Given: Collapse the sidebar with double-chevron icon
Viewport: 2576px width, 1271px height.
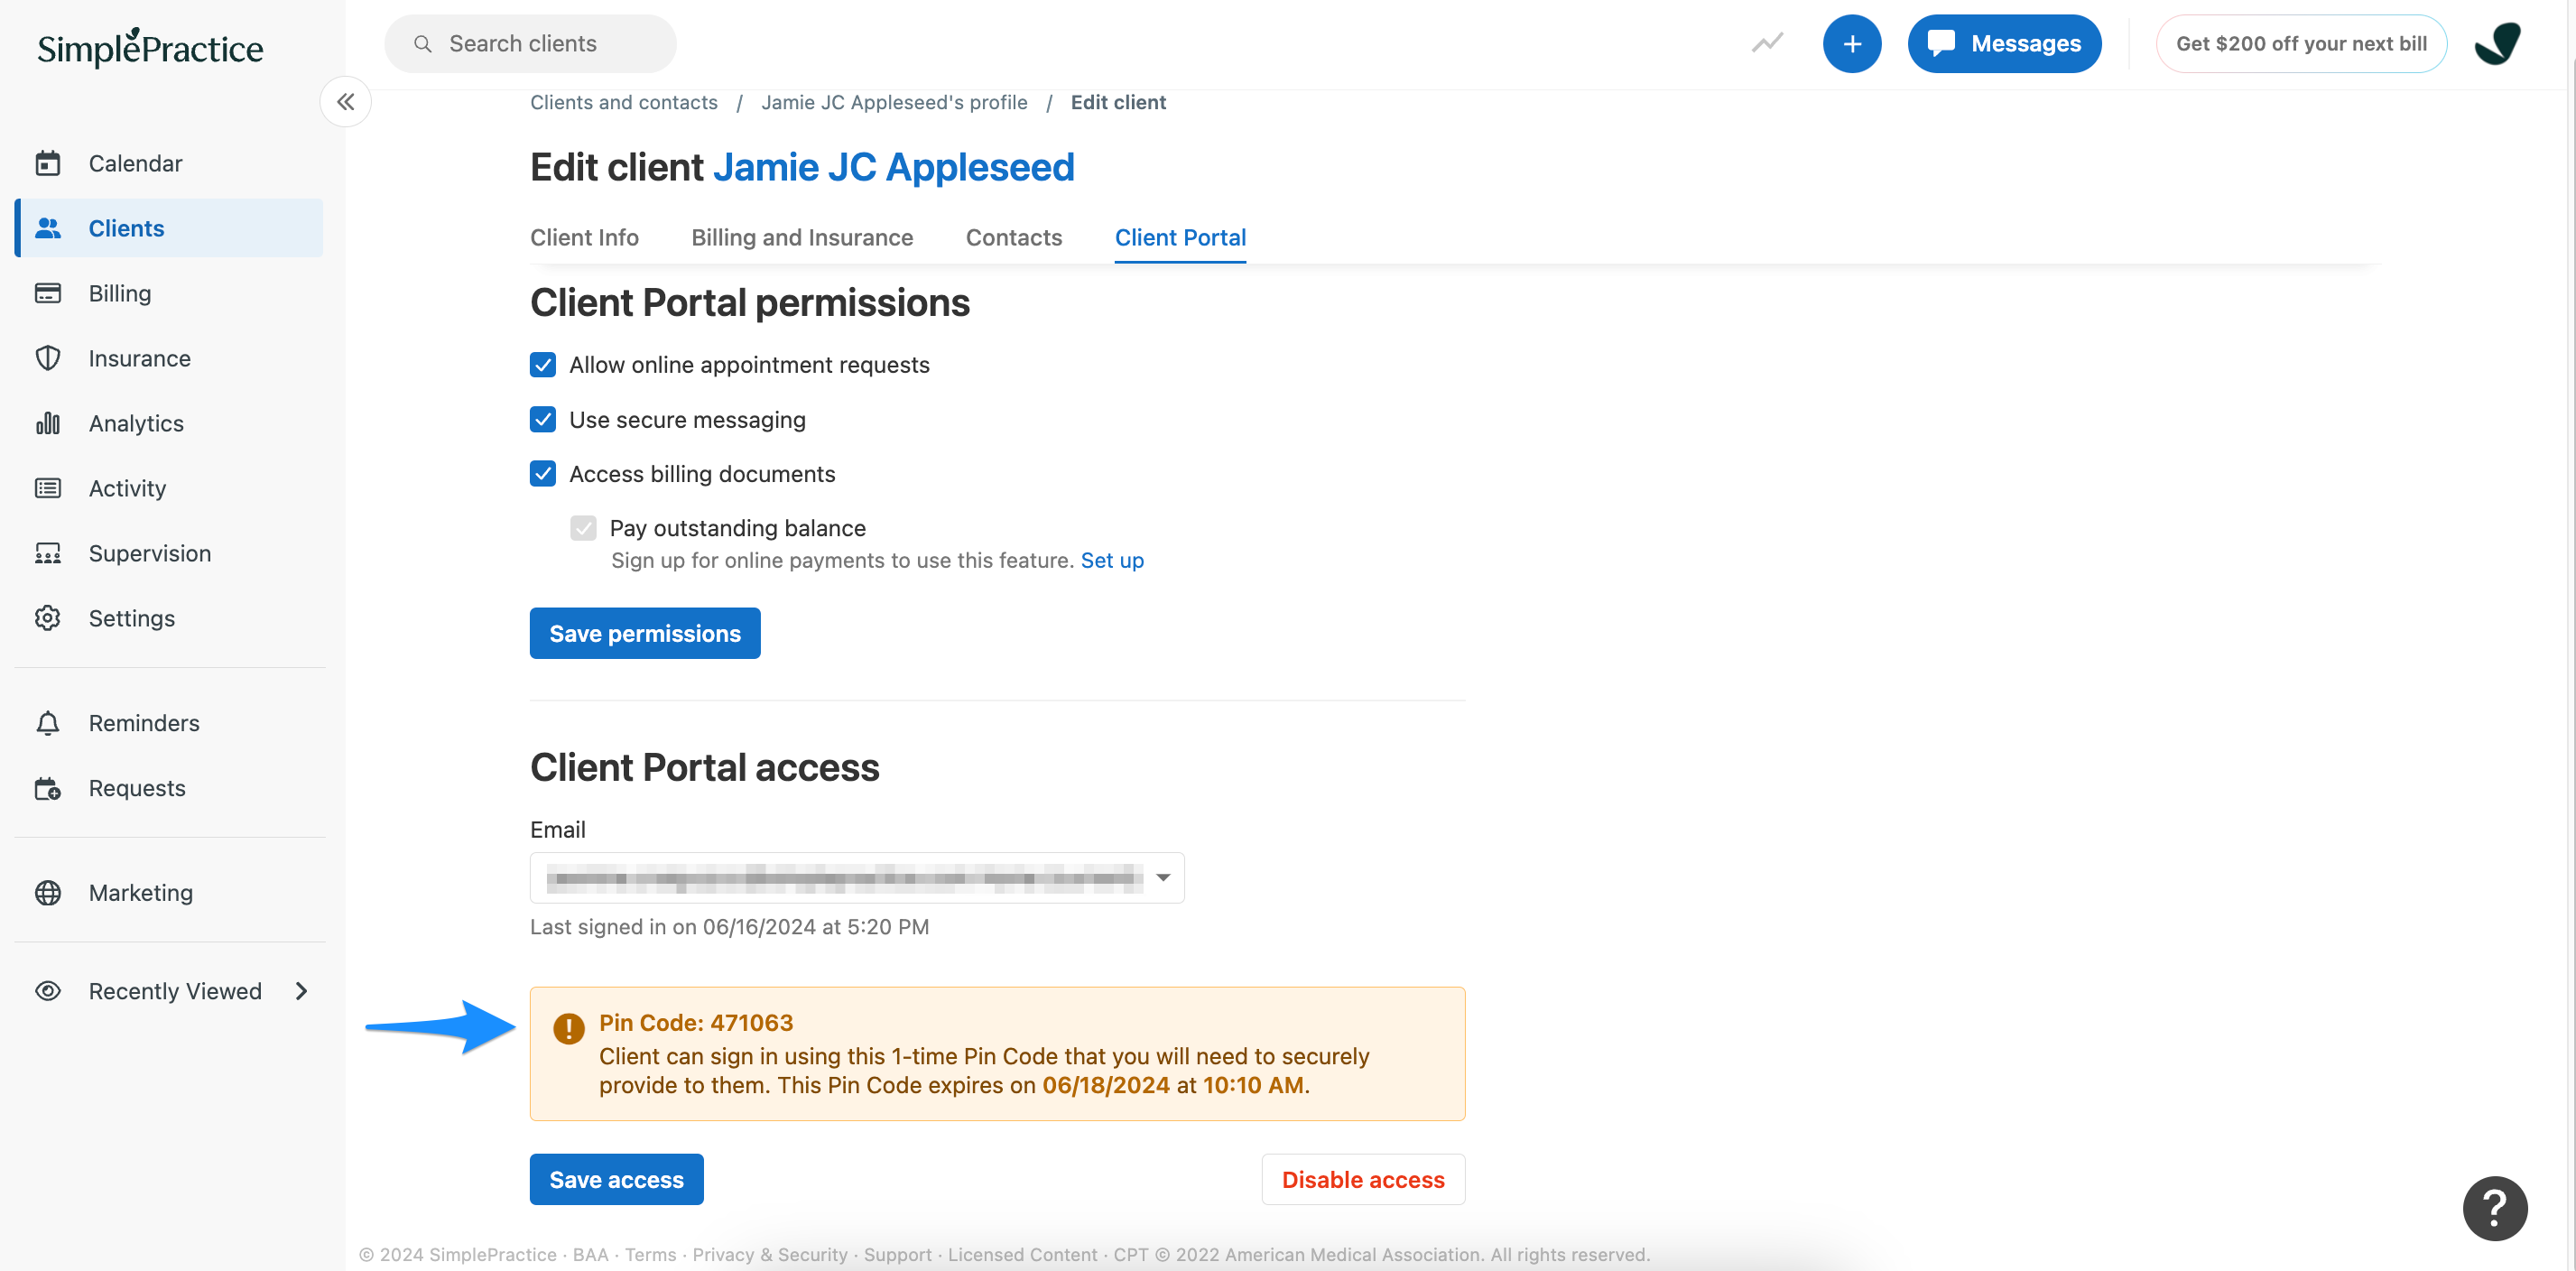Looking at the screenshot, I should [346, 102].
